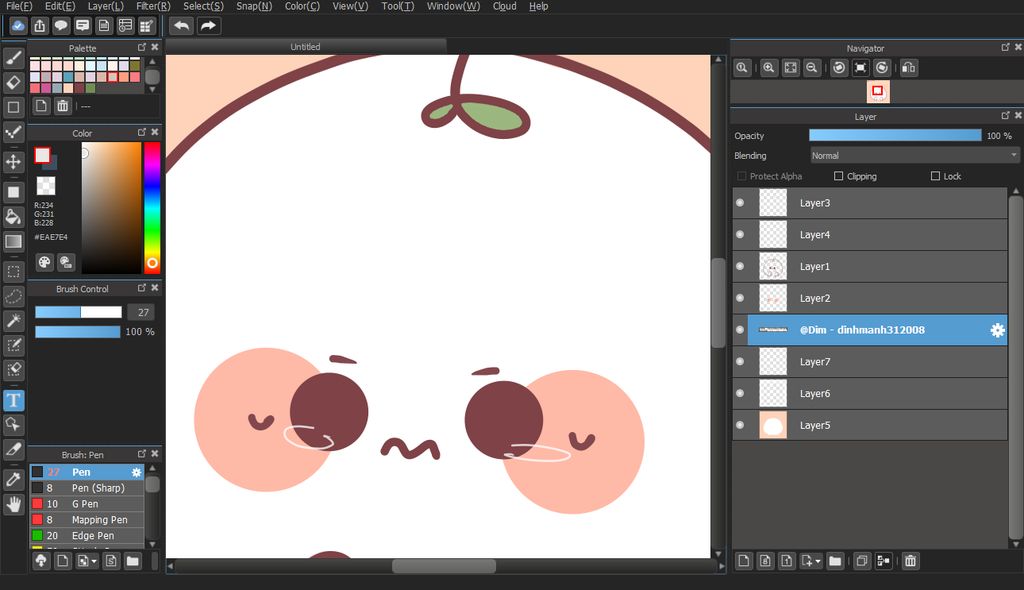Hide Layer4 using its eye toggle

point(740,235)
